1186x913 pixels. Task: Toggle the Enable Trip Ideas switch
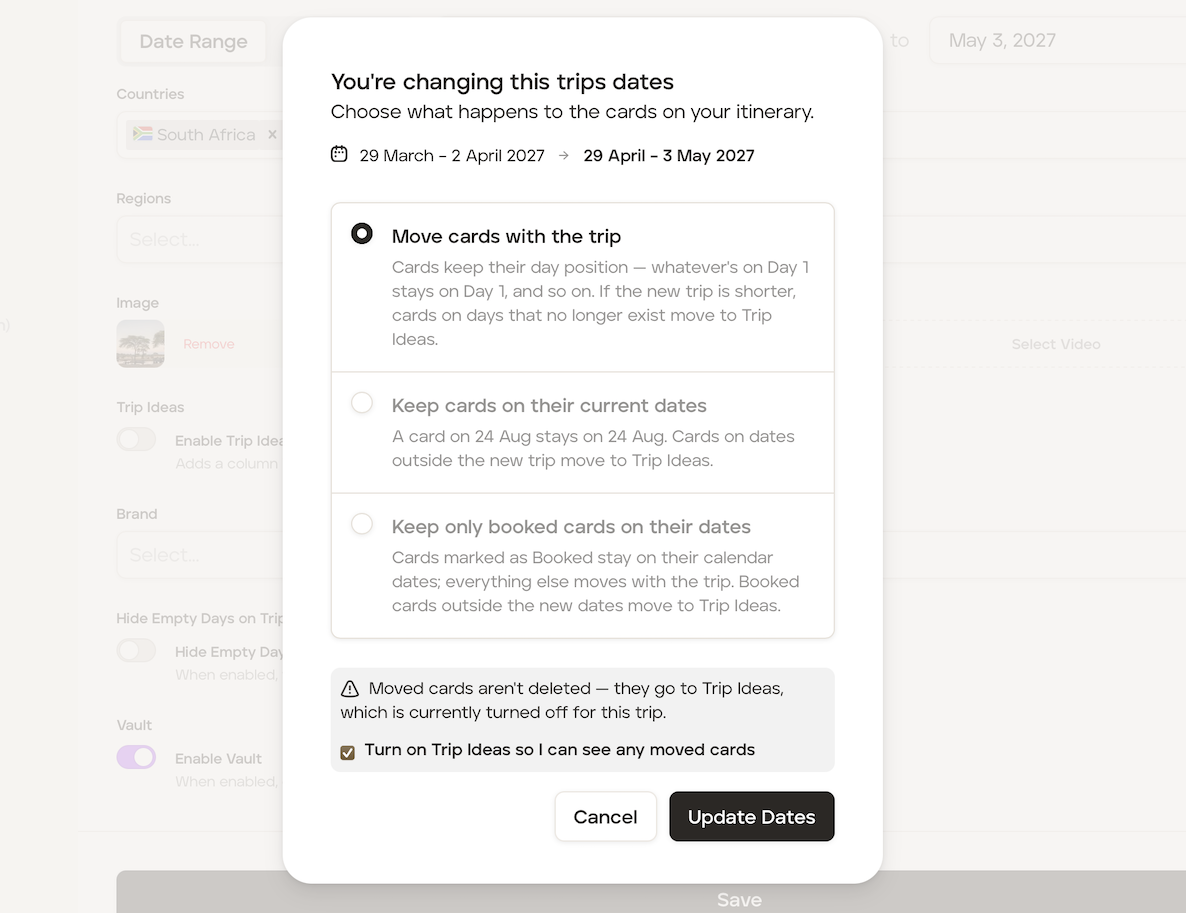click(x=136, y=439)
